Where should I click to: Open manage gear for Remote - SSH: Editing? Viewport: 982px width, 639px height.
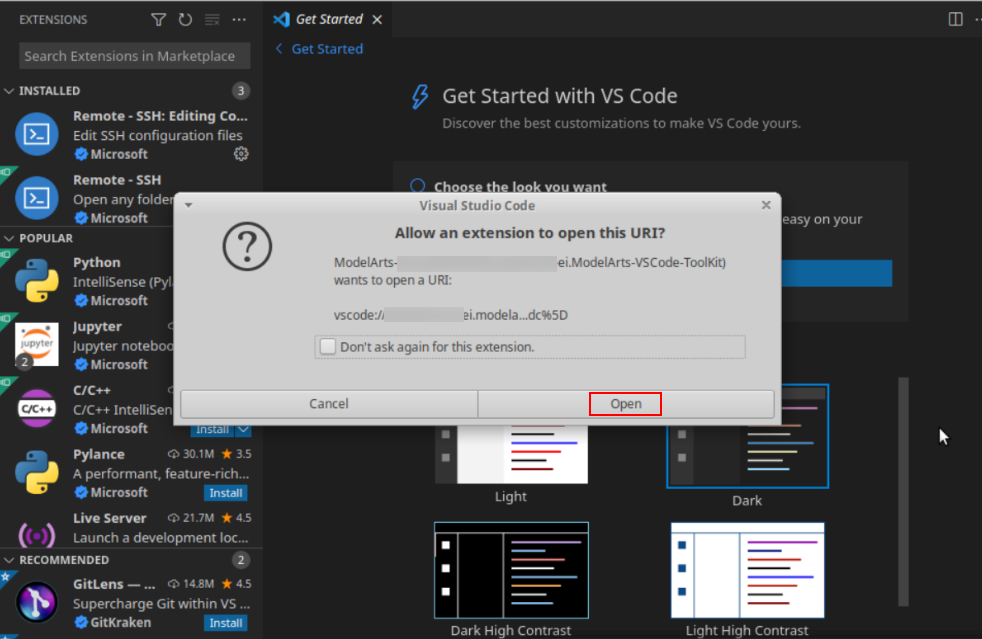pos(241,153)
